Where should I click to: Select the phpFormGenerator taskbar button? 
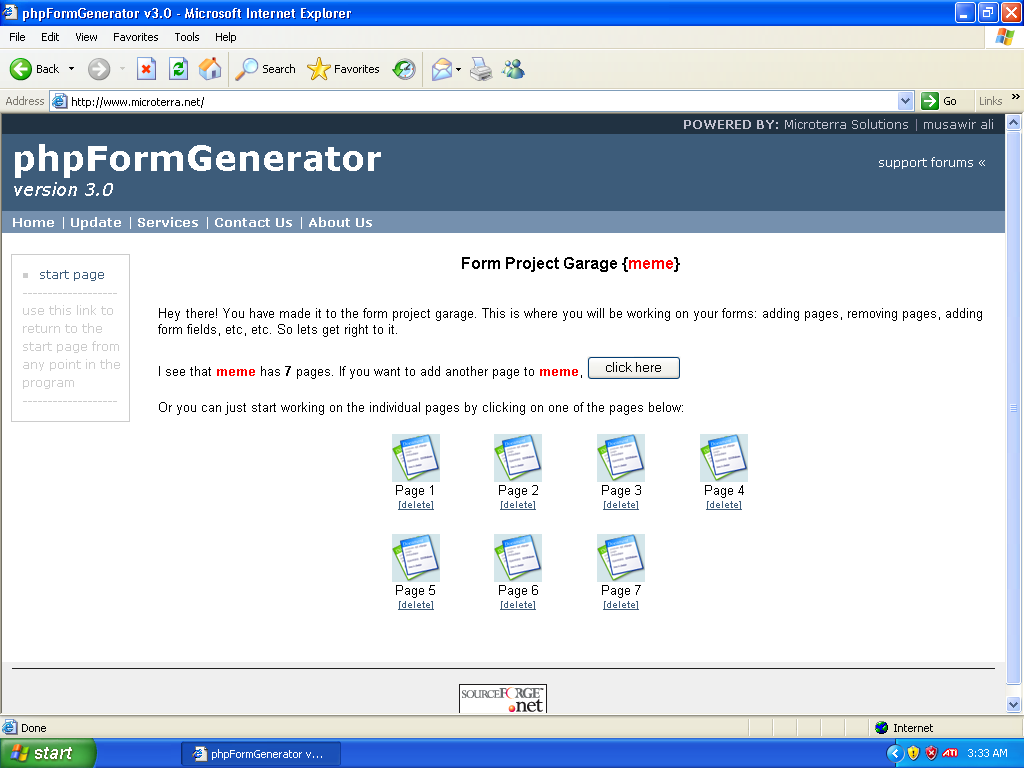261,754
